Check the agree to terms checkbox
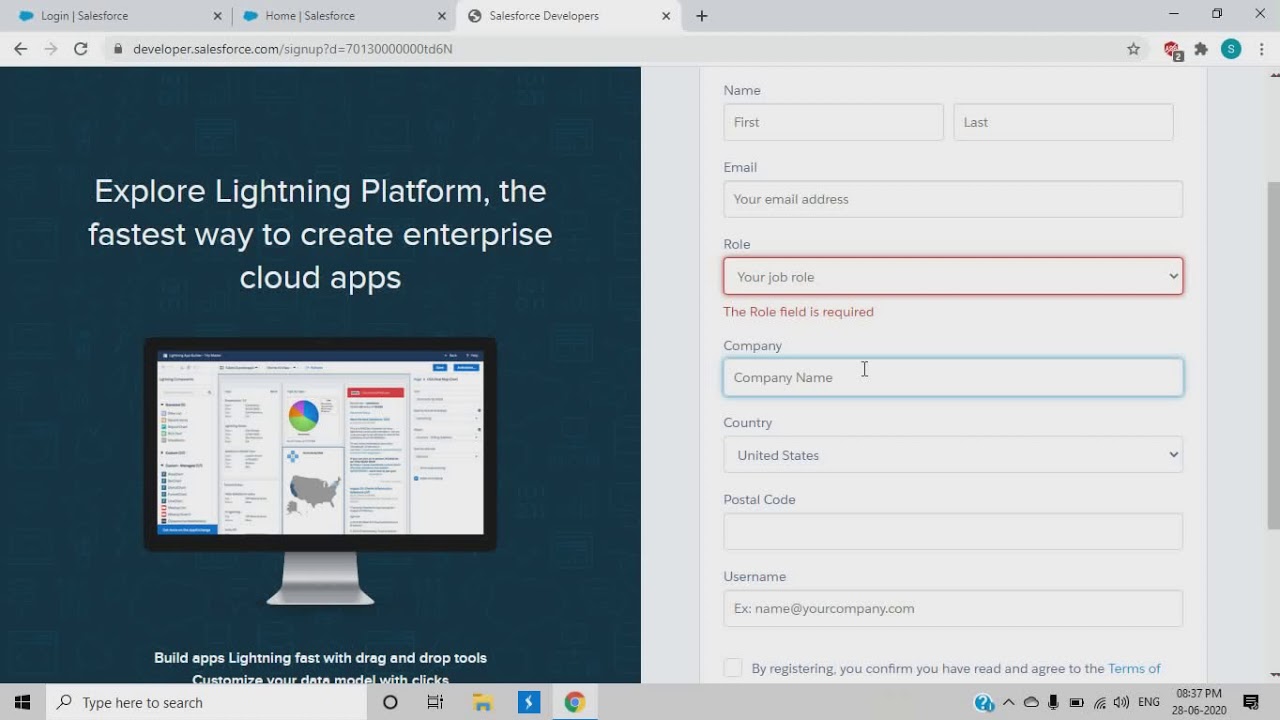 click(733, 668)
